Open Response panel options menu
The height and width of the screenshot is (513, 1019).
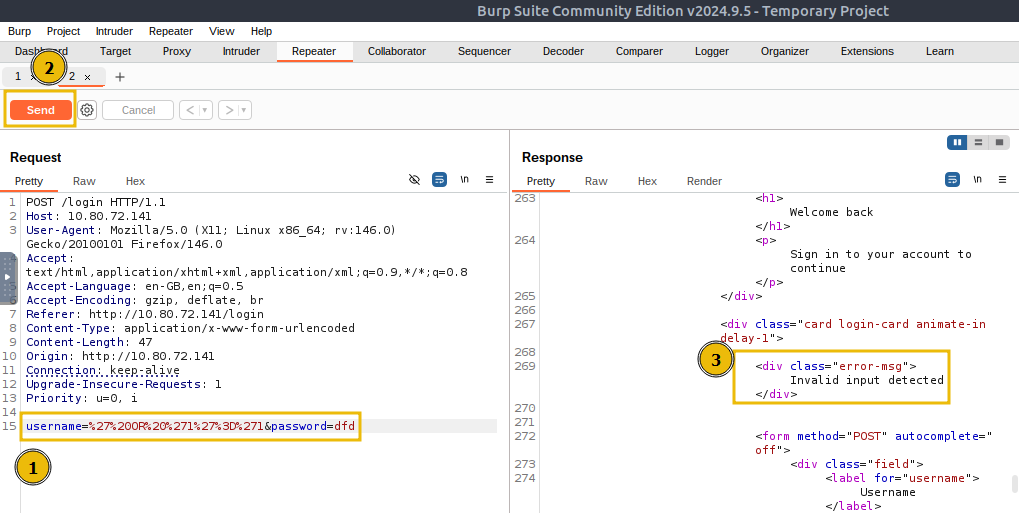click(1002, 179)
